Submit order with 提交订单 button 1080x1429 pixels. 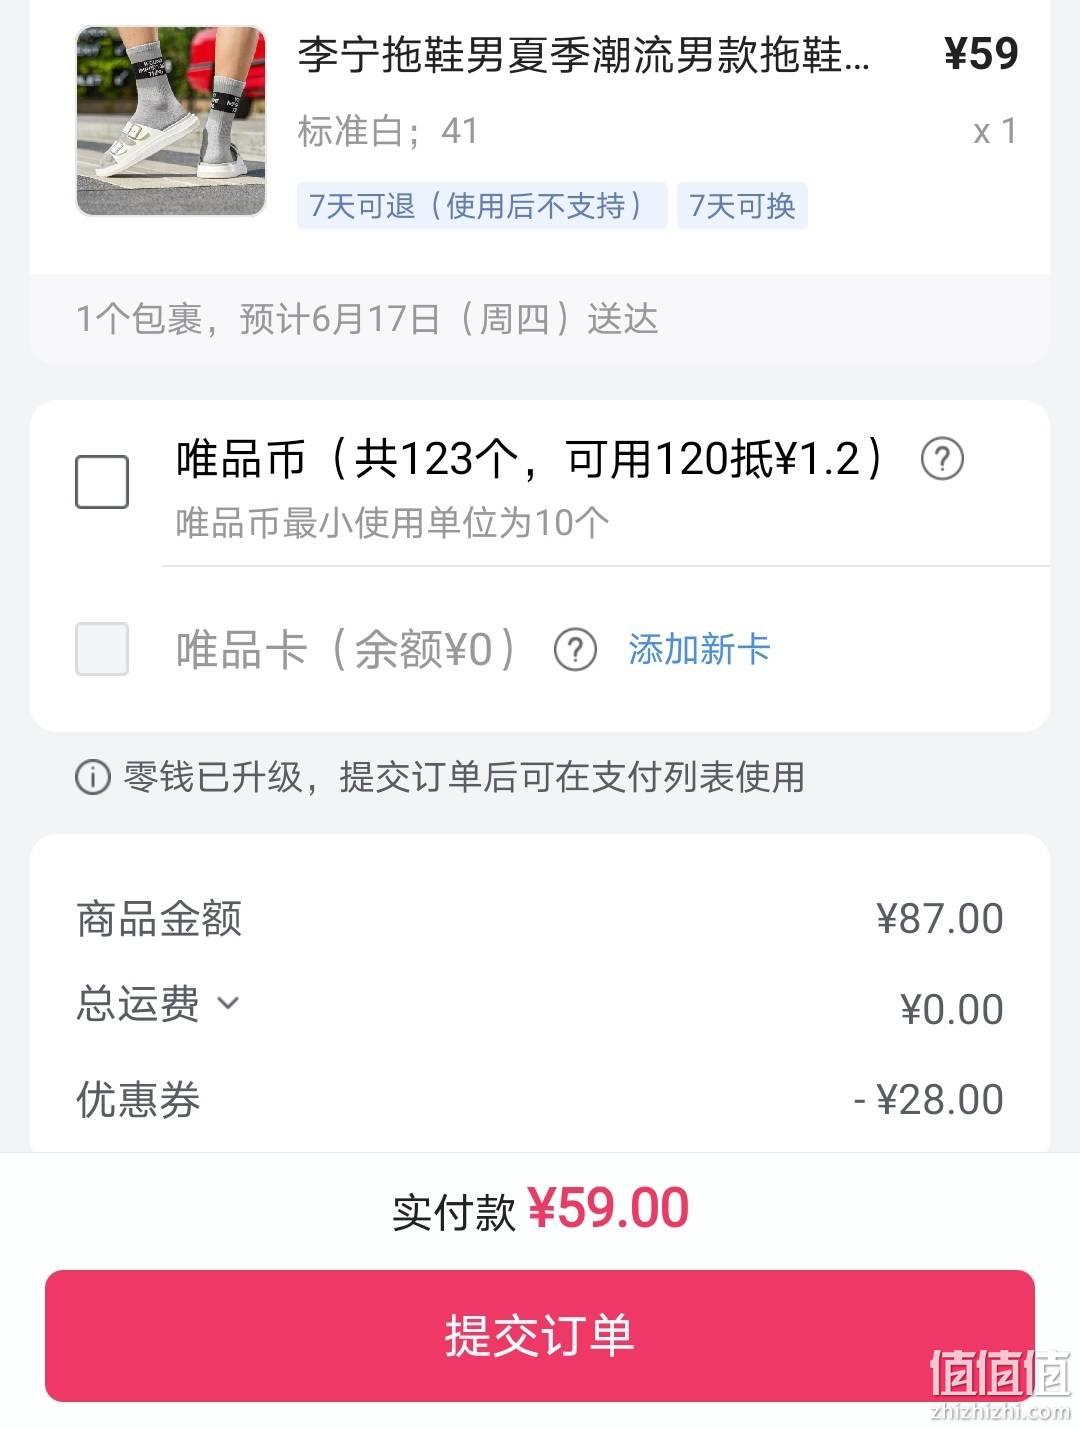tap(540, 1336)
